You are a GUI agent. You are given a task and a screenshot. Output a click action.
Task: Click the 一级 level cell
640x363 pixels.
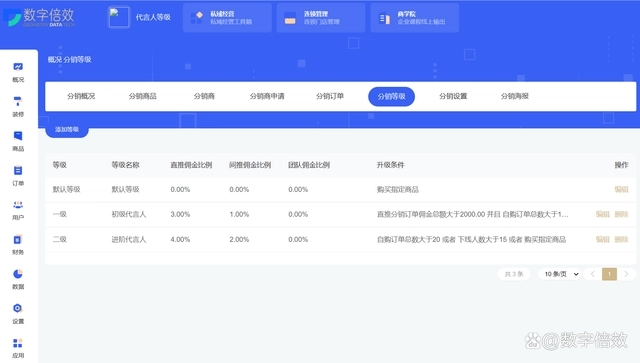click(x=60, y=214)
